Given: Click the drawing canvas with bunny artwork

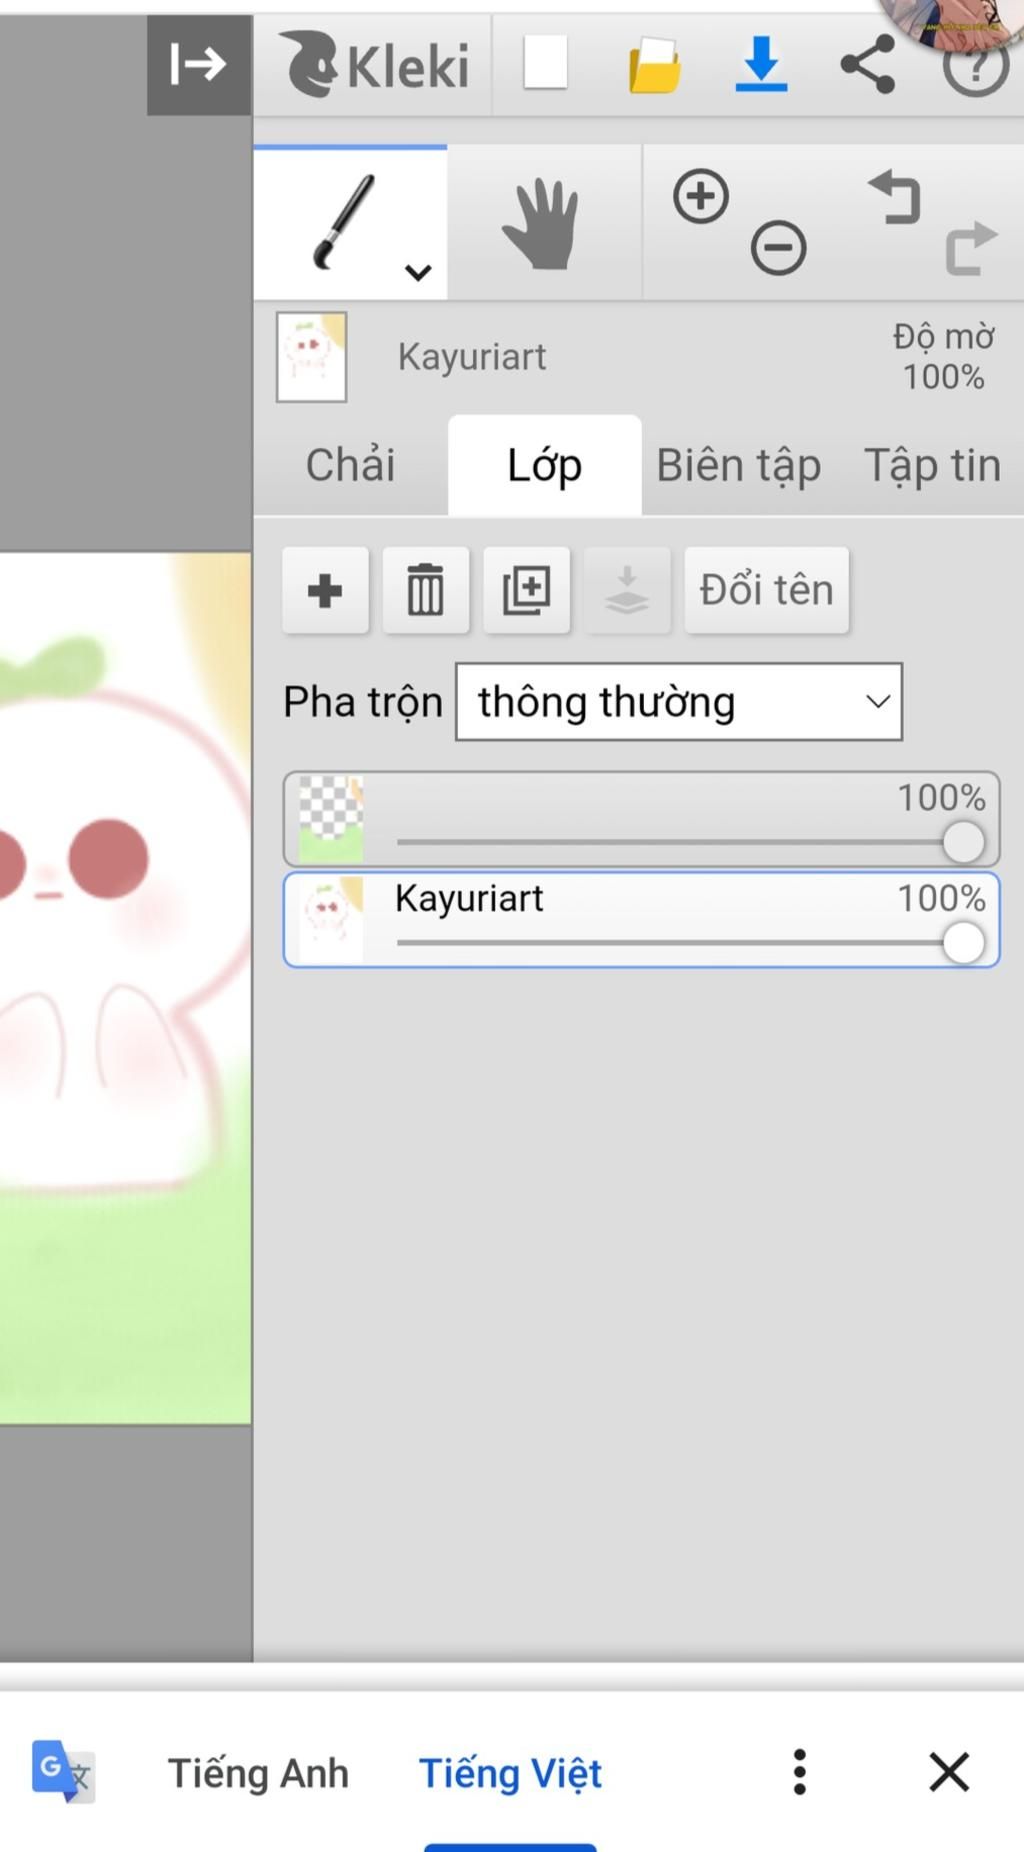Looking at the screenshot, I should pyautogui.click(x=126, y=988).
